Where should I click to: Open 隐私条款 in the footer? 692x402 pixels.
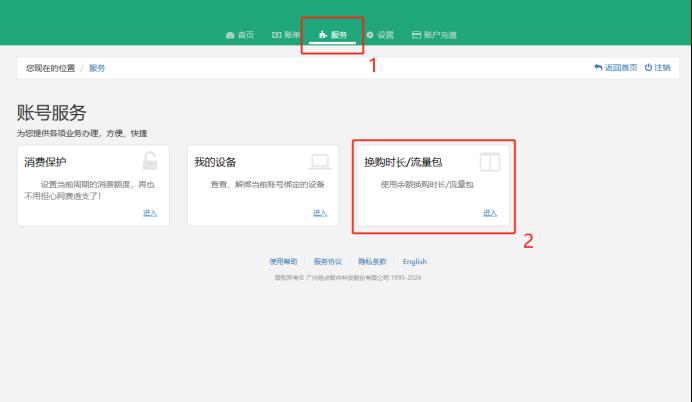click(372, 262)
